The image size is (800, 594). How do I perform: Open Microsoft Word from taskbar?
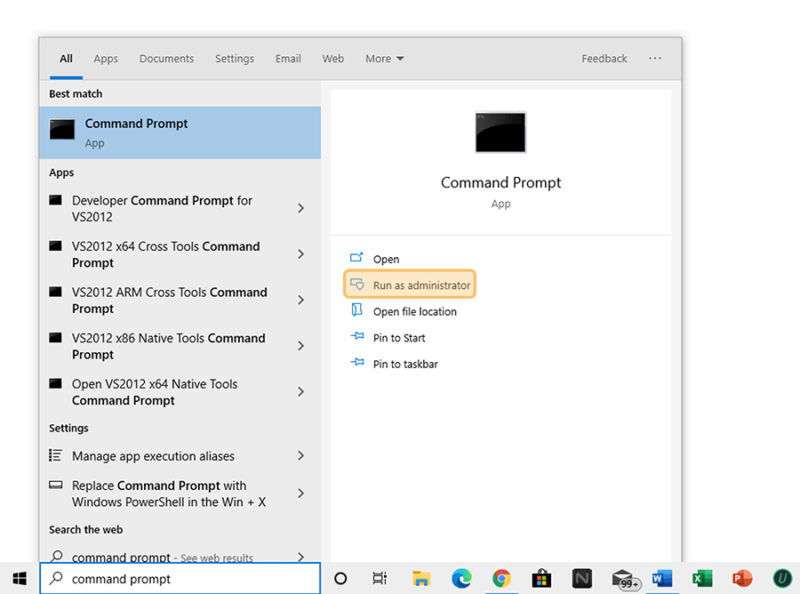[662, 578]
